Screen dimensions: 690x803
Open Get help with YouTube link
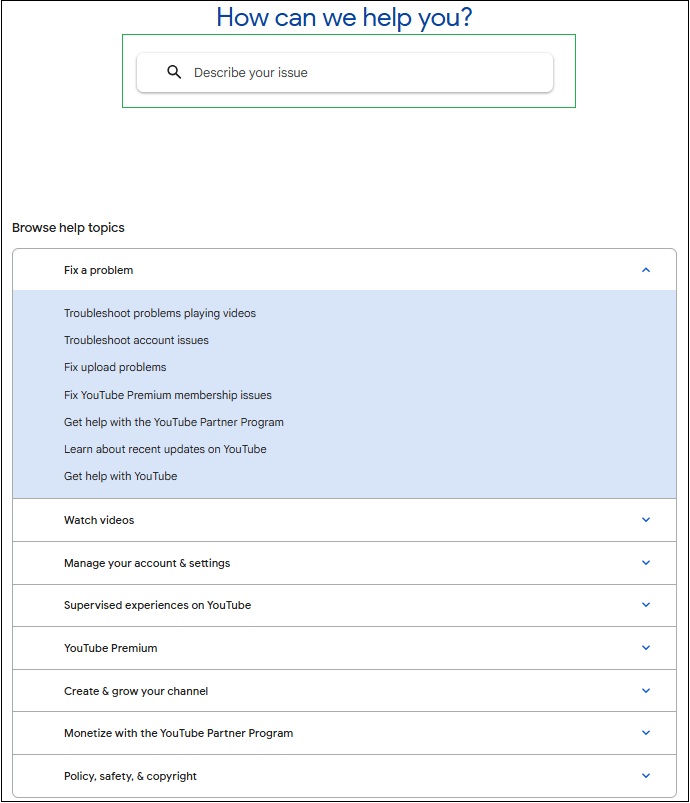click(x=120, y=476)
